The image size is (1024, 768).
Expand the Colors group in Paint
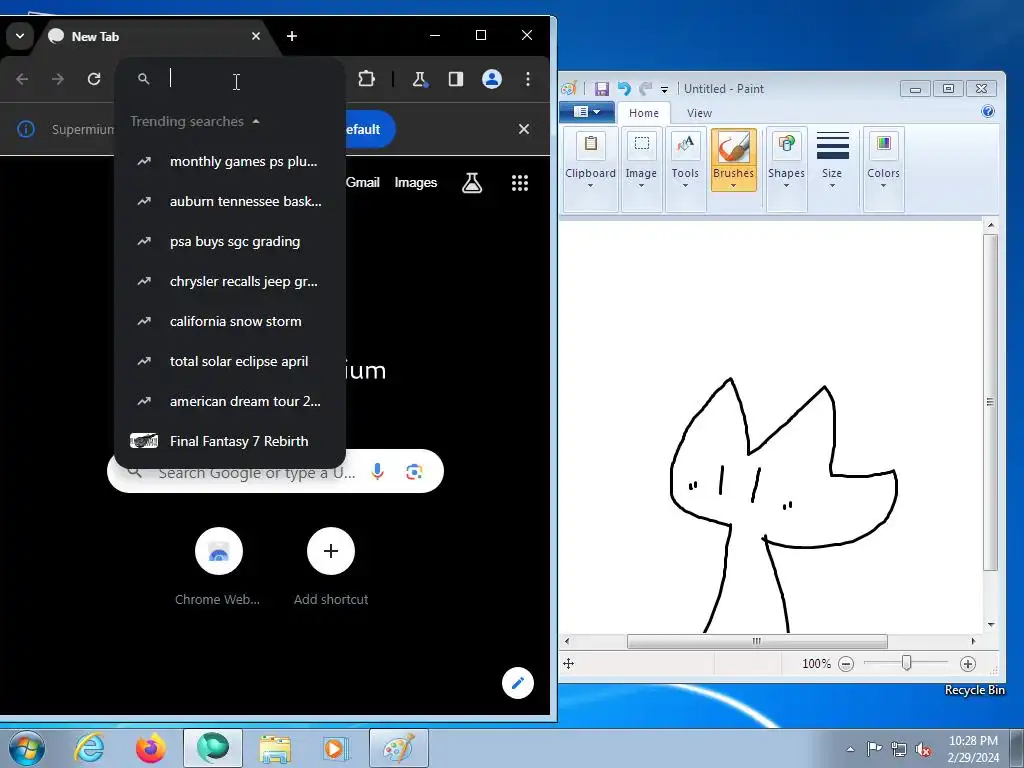point(884,168)
